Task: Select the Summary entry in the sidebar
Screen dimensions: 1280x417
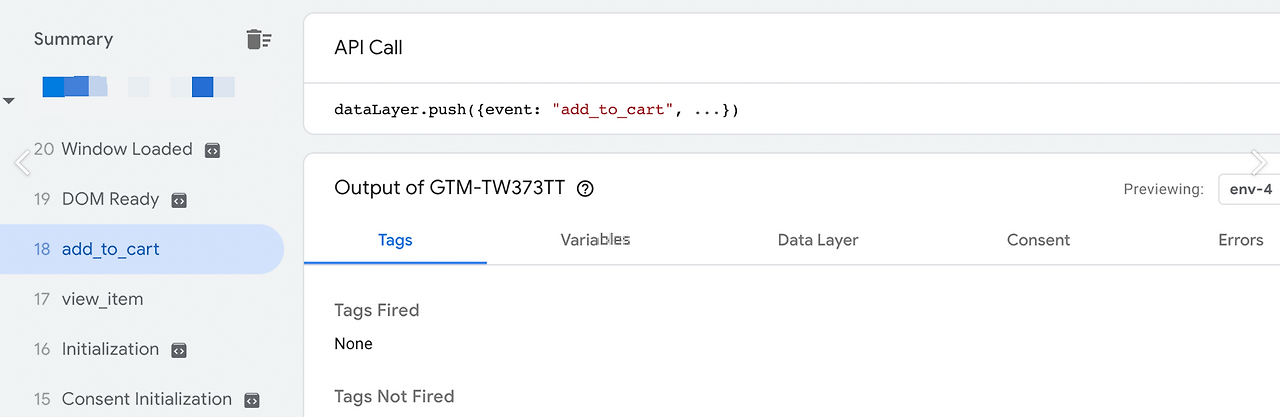Action: click(73, 39)
